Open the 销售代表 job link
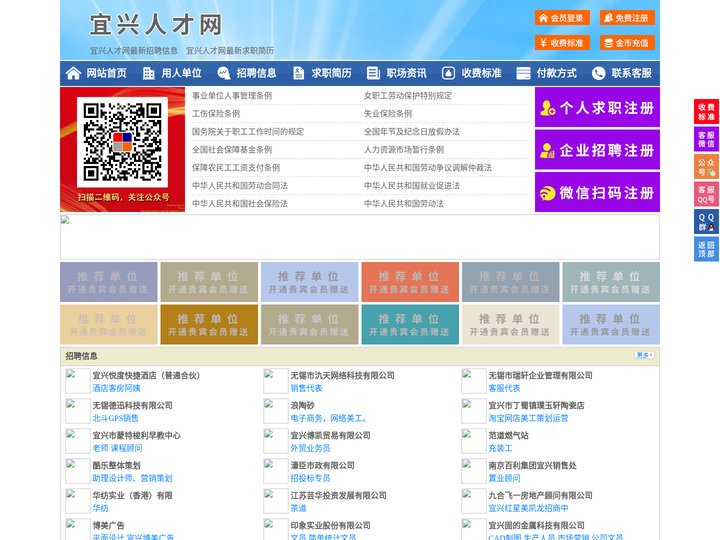This screenshot has width=720, height=540. [x=306, y=388]
